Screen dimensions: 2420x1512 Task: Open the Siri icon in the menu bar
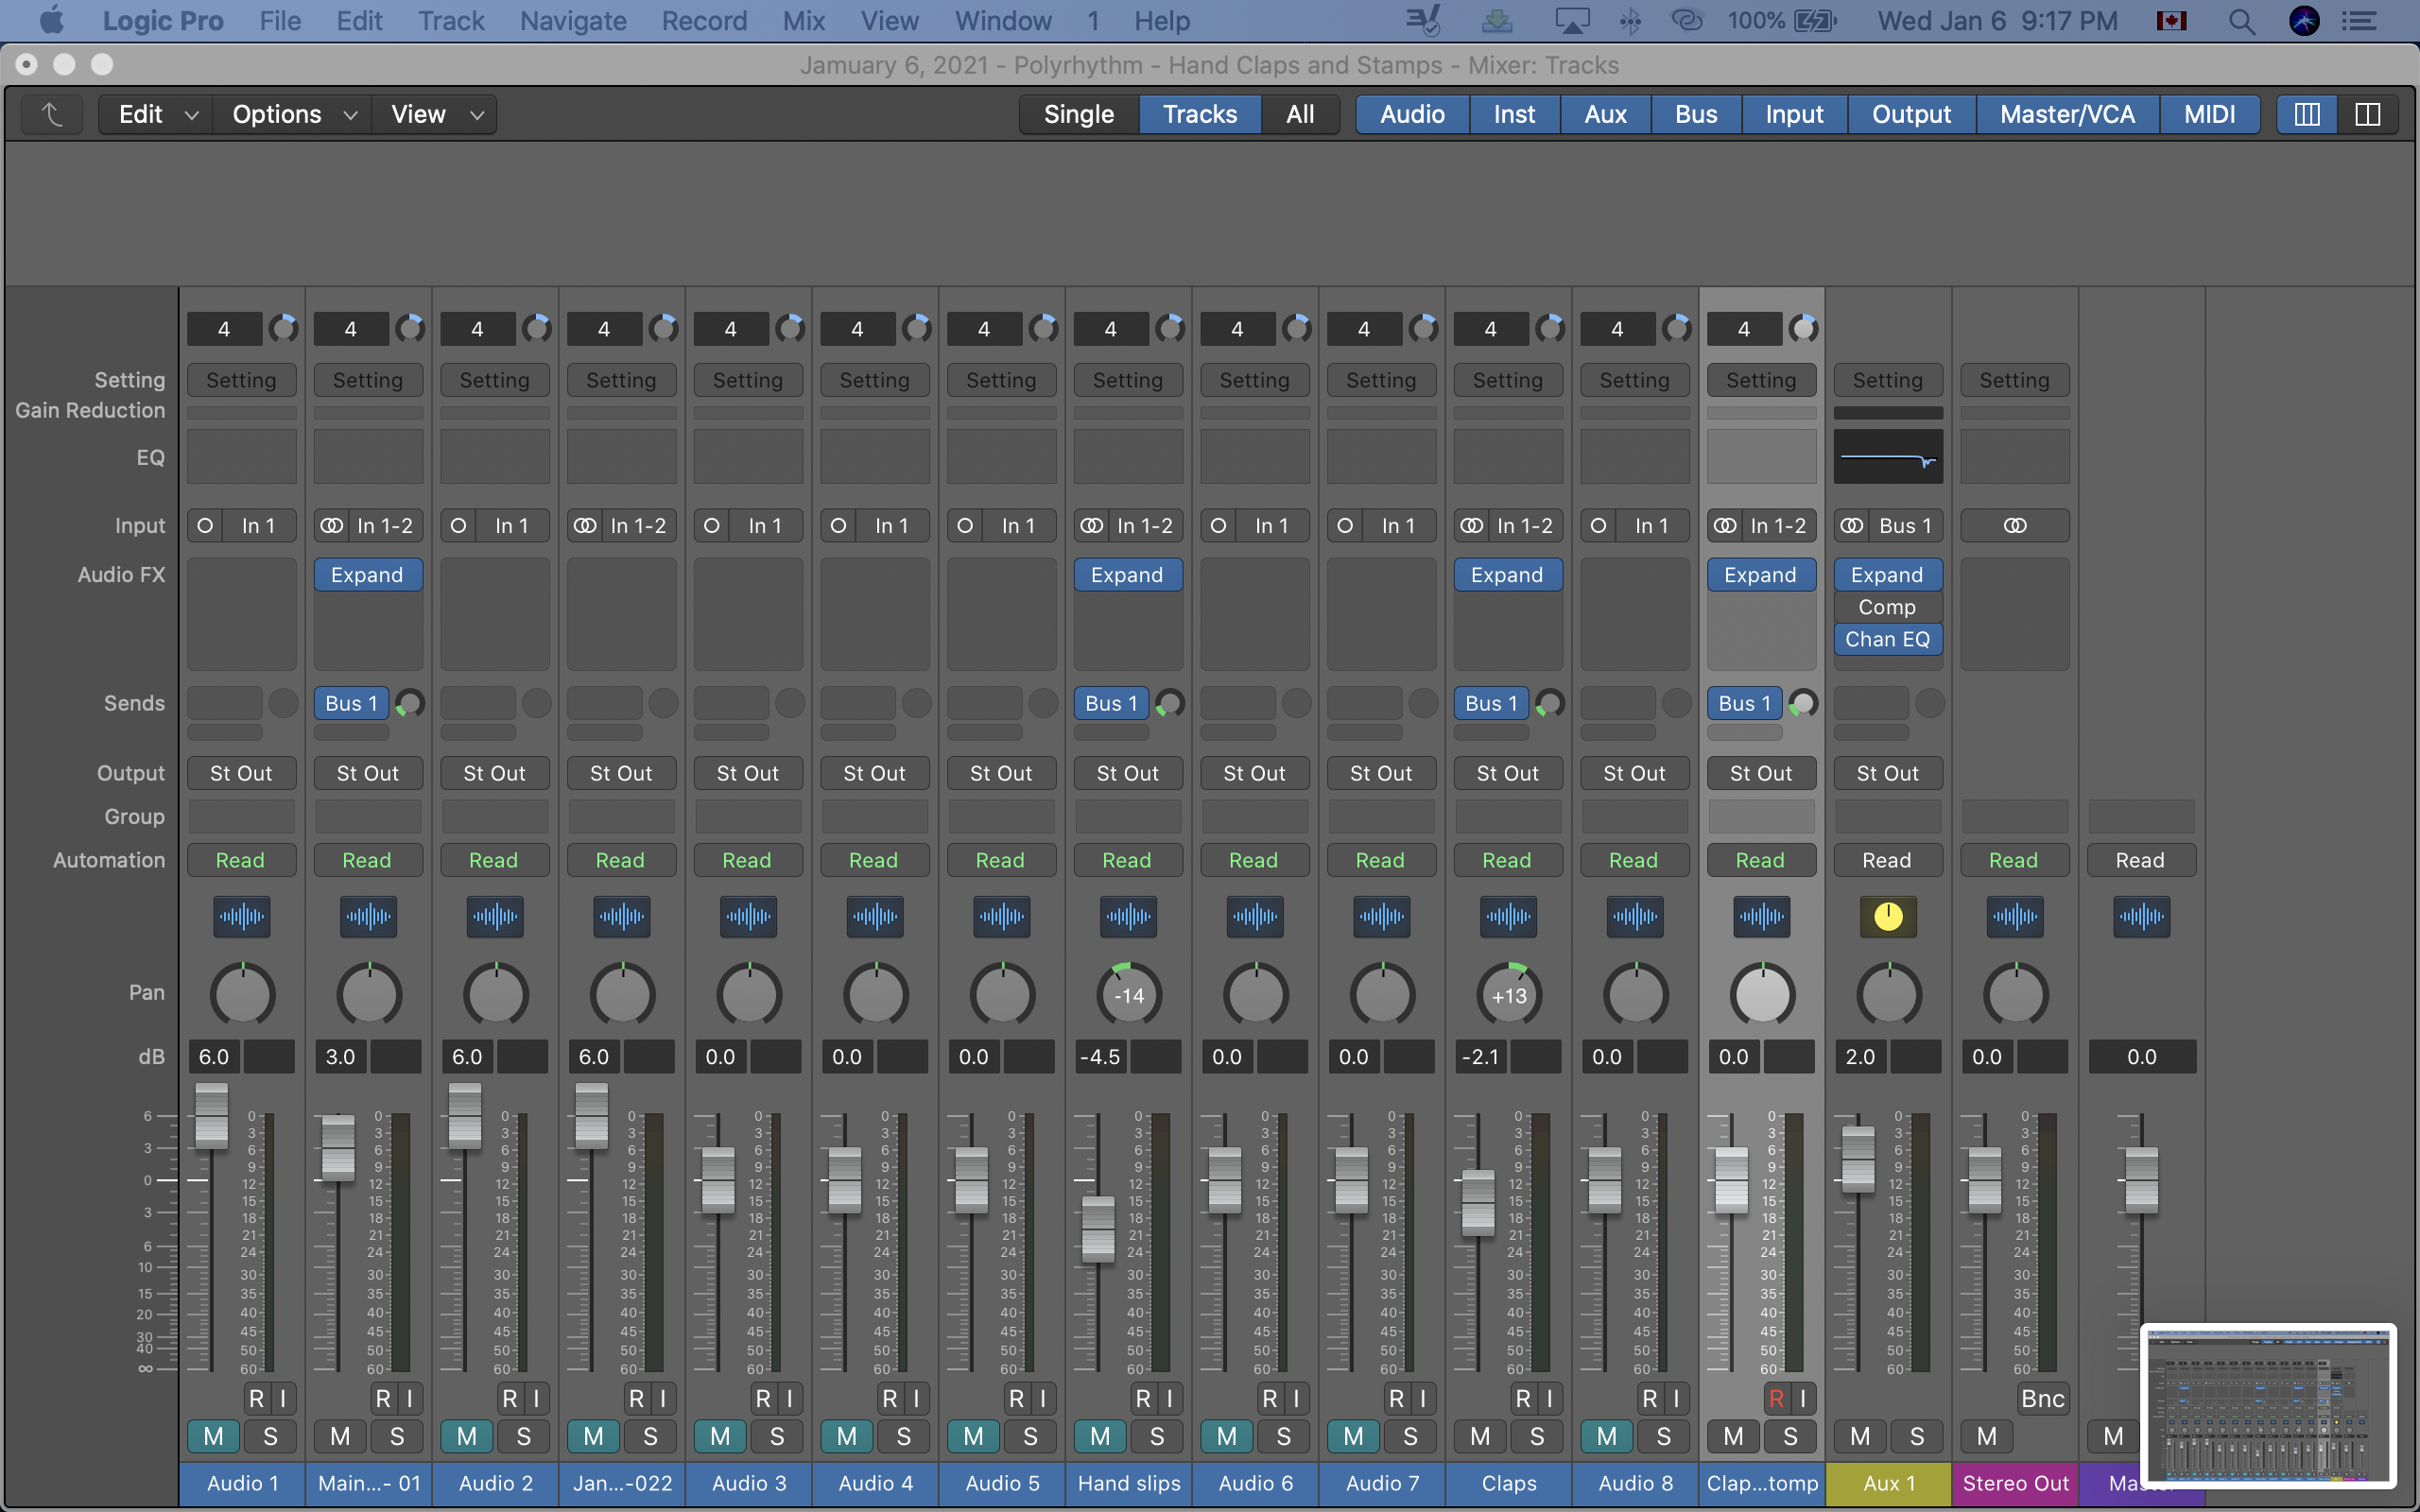coord(2304,21)
